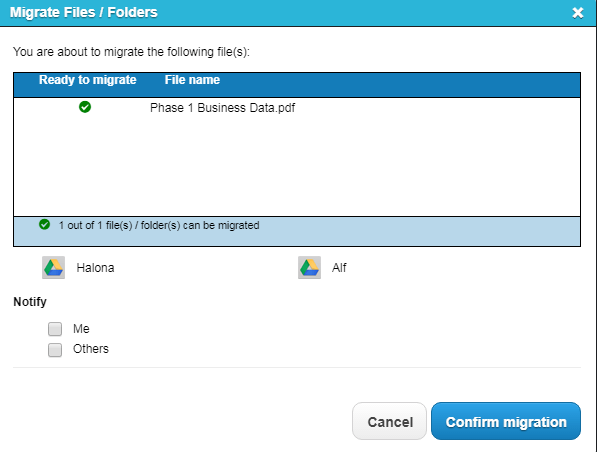Click the Notify section heading
597x452 pixels.
pyautogui.click(x=30, y=302)
